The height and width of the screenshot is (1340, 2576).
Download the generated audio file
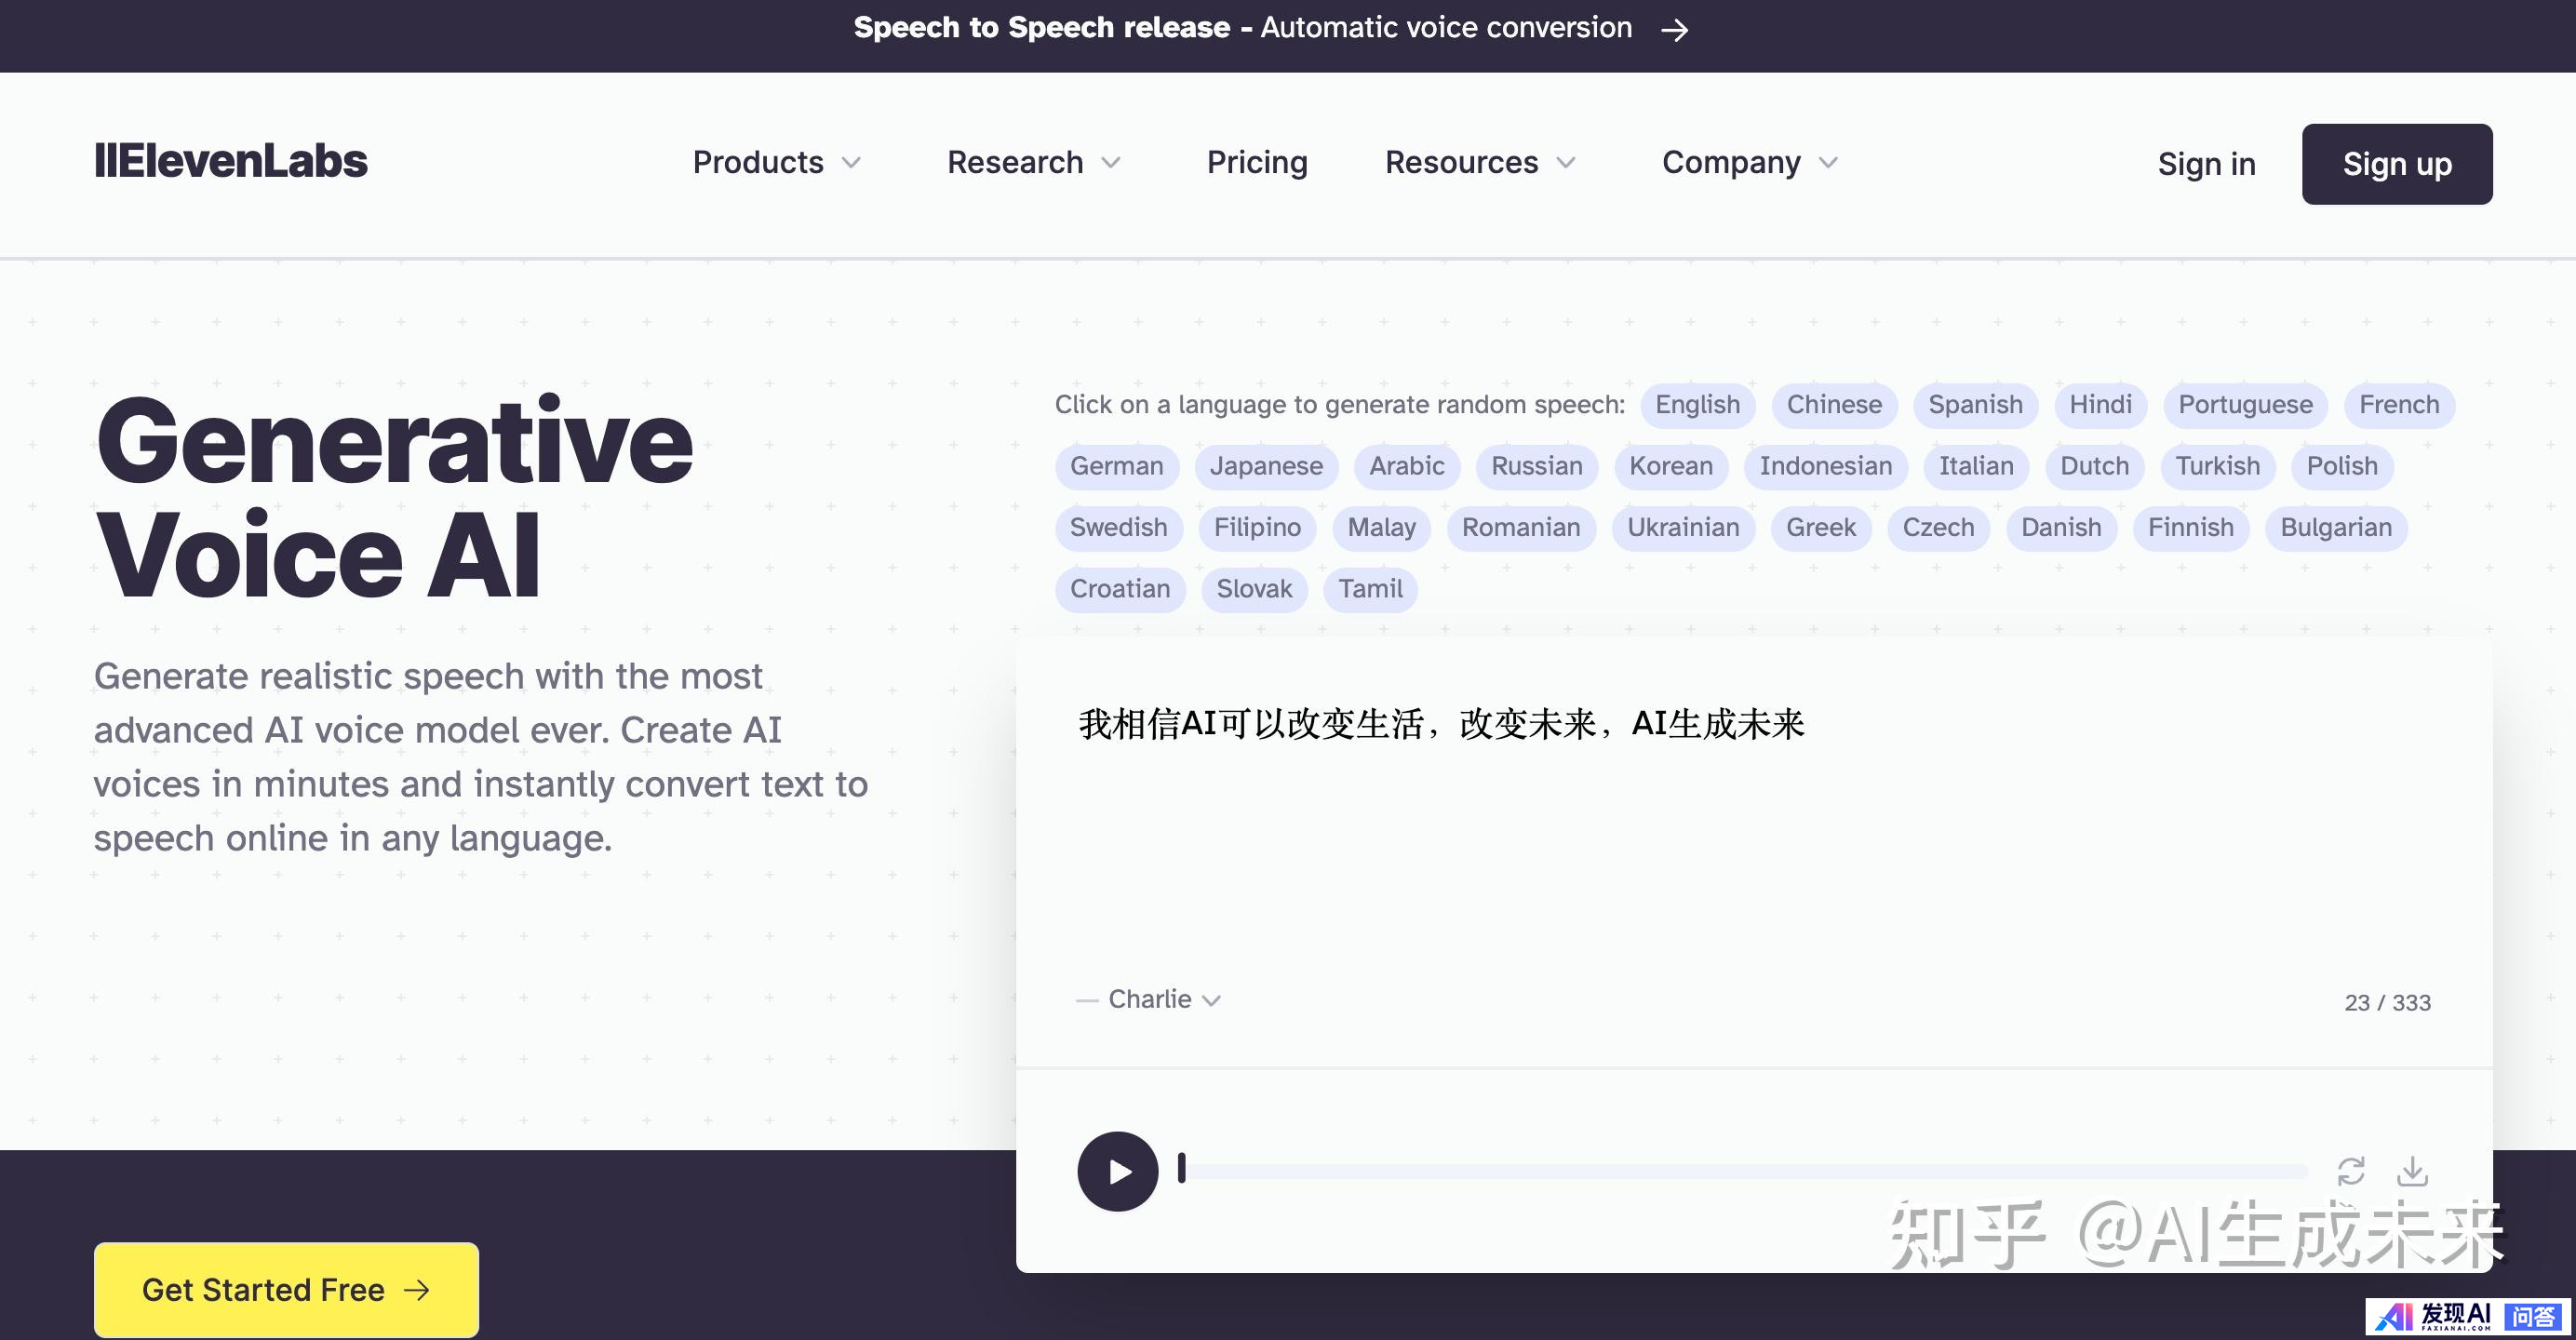point(2412,1171)
